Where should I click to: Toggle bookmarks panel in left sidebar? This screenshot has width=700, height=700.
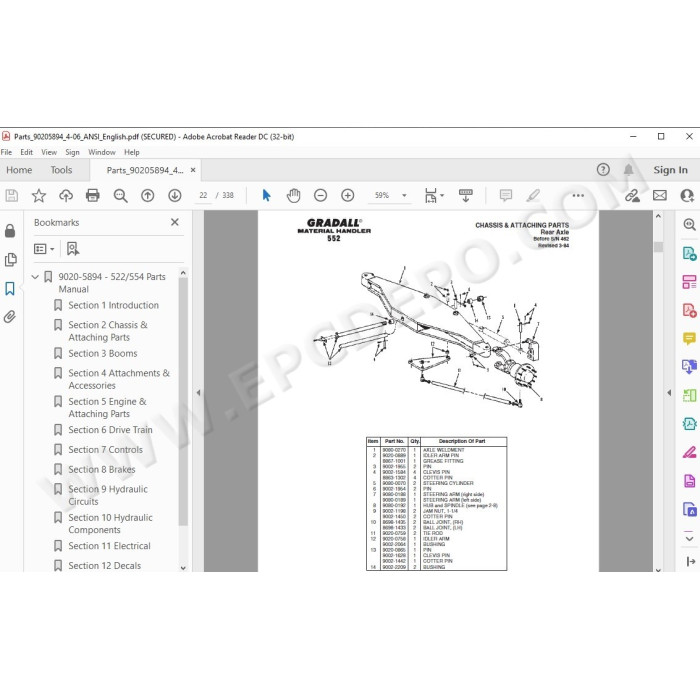10,288
